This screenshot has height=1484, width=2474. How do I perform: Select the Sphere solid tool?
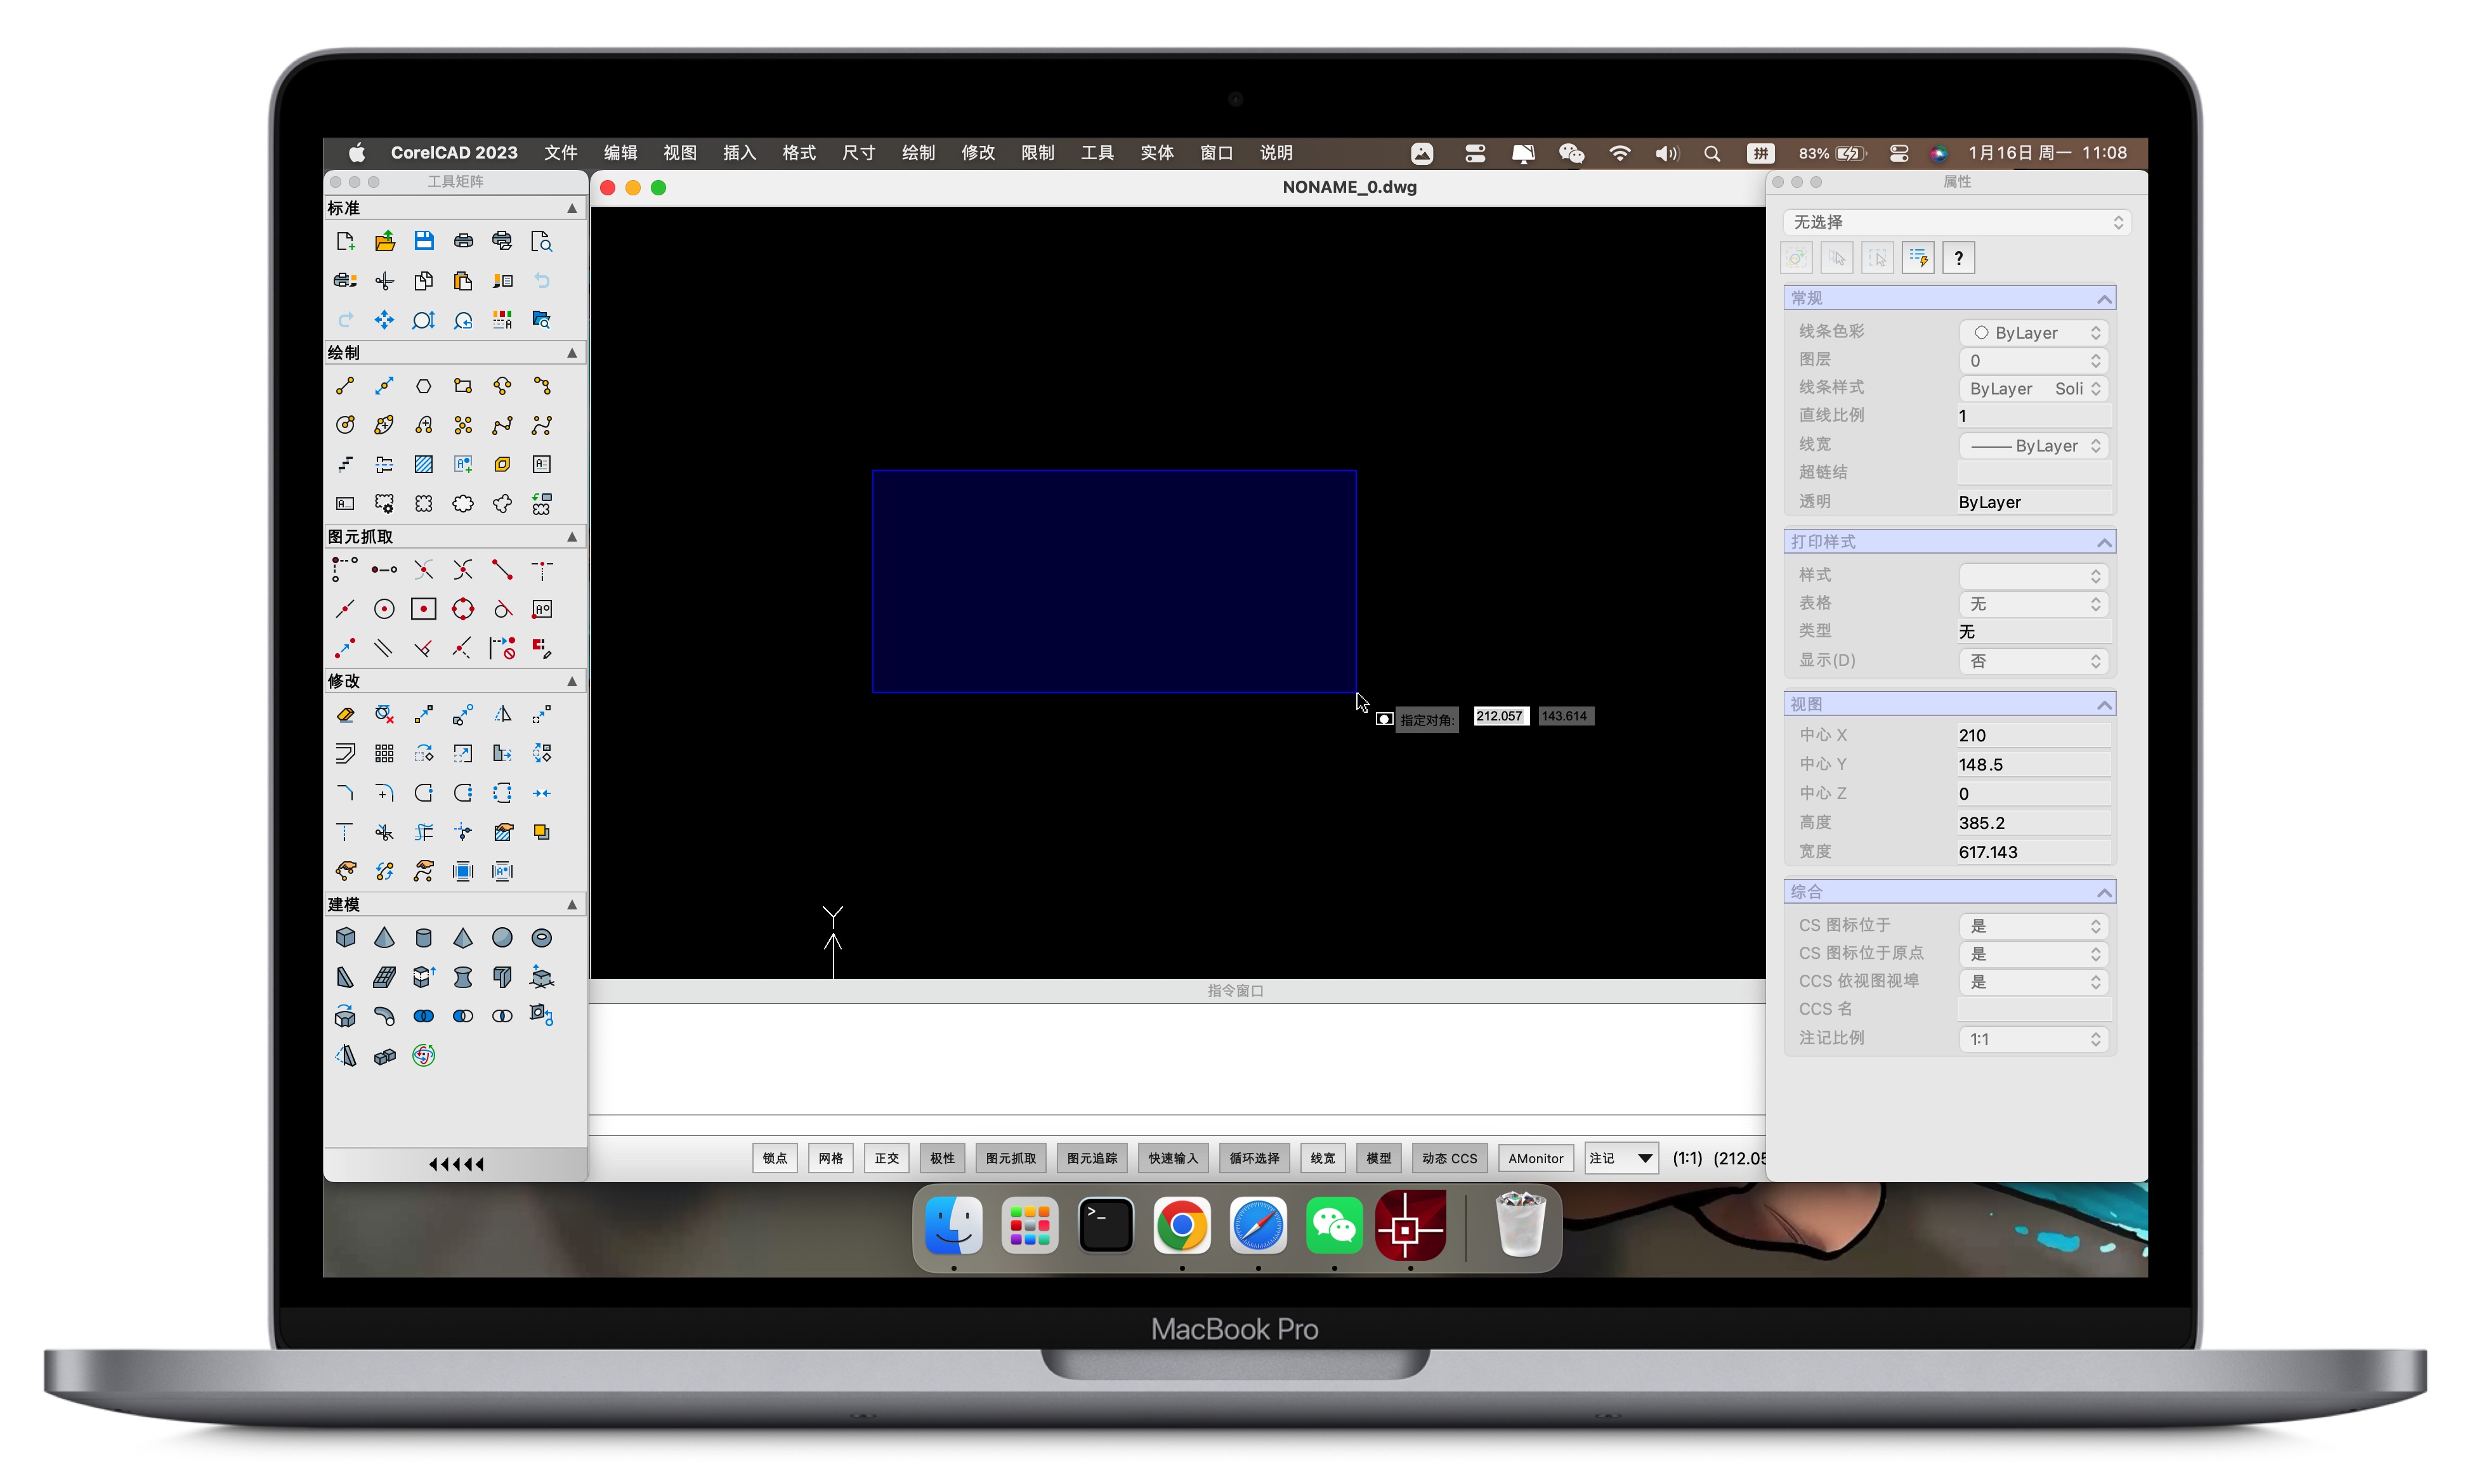tap(502, 938)
